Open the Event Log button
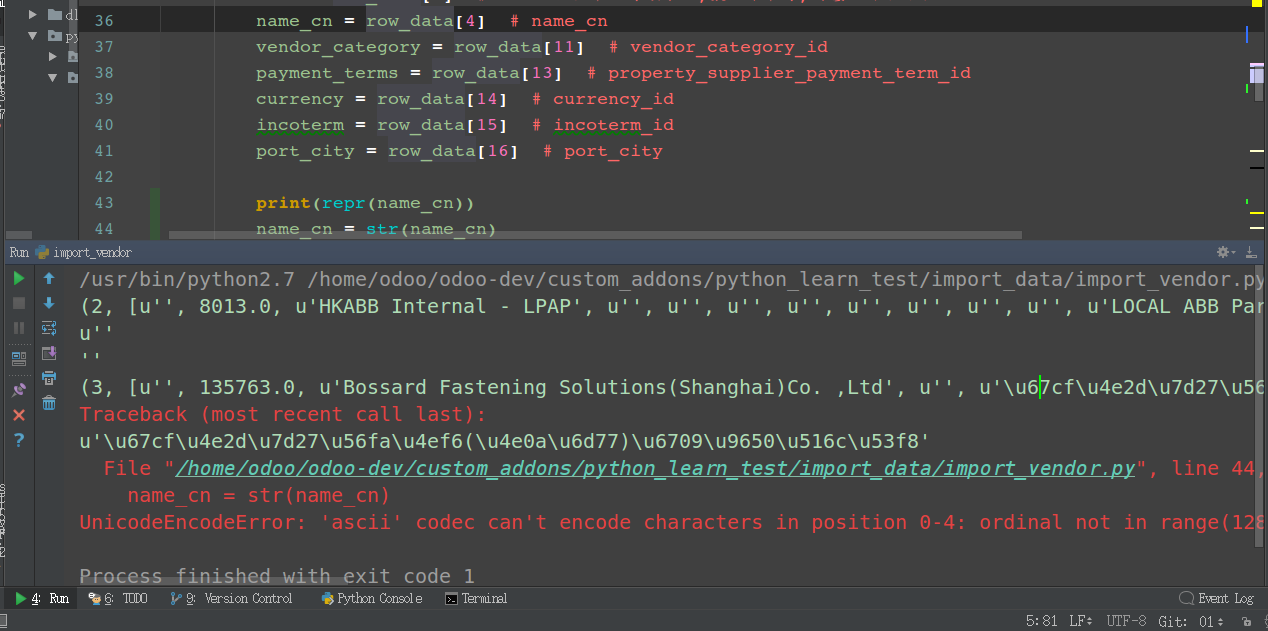This screenshot has width=1268, height=631. tap(1216, 598)
